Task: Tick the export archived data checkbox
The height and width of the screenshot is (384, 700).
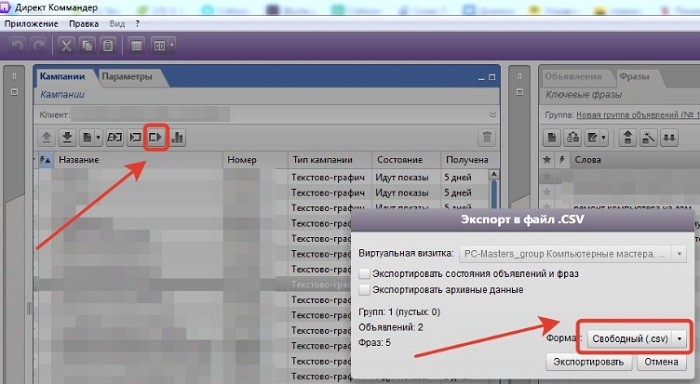Action: click(x=365, y=290)
